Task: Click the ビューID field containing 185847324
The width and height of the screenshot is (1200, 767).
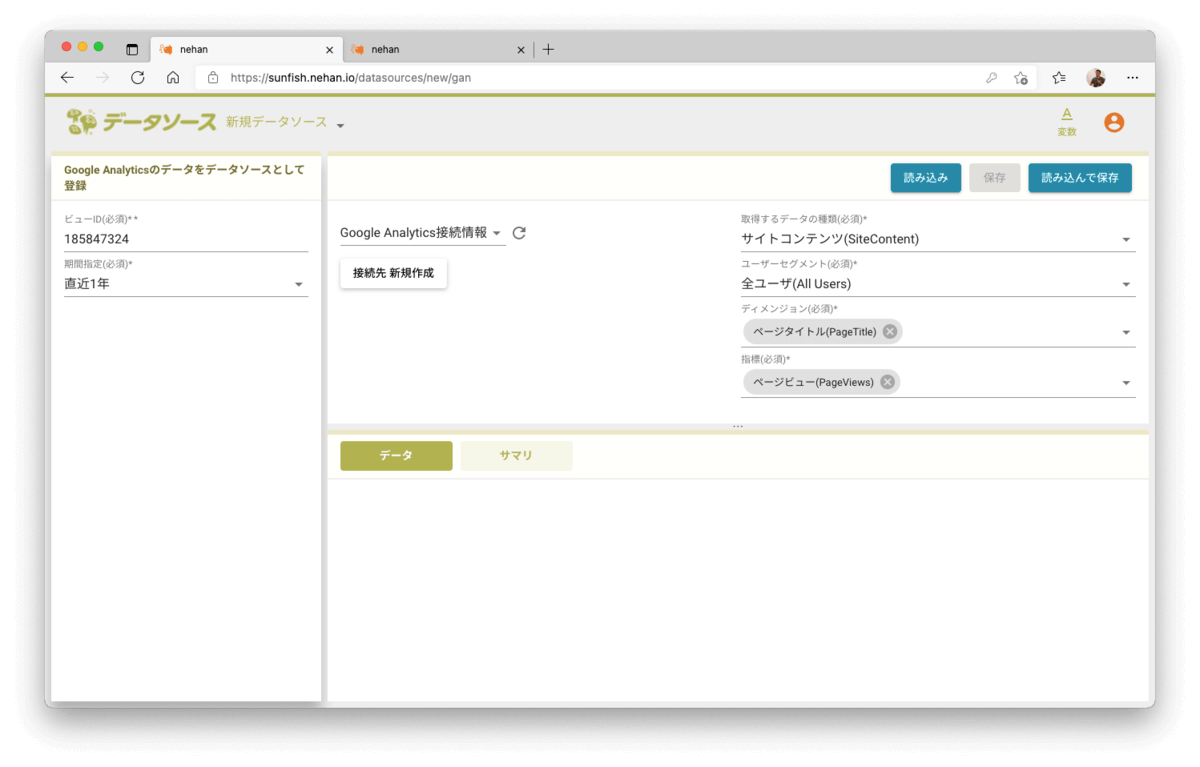Action: [186, 239]
